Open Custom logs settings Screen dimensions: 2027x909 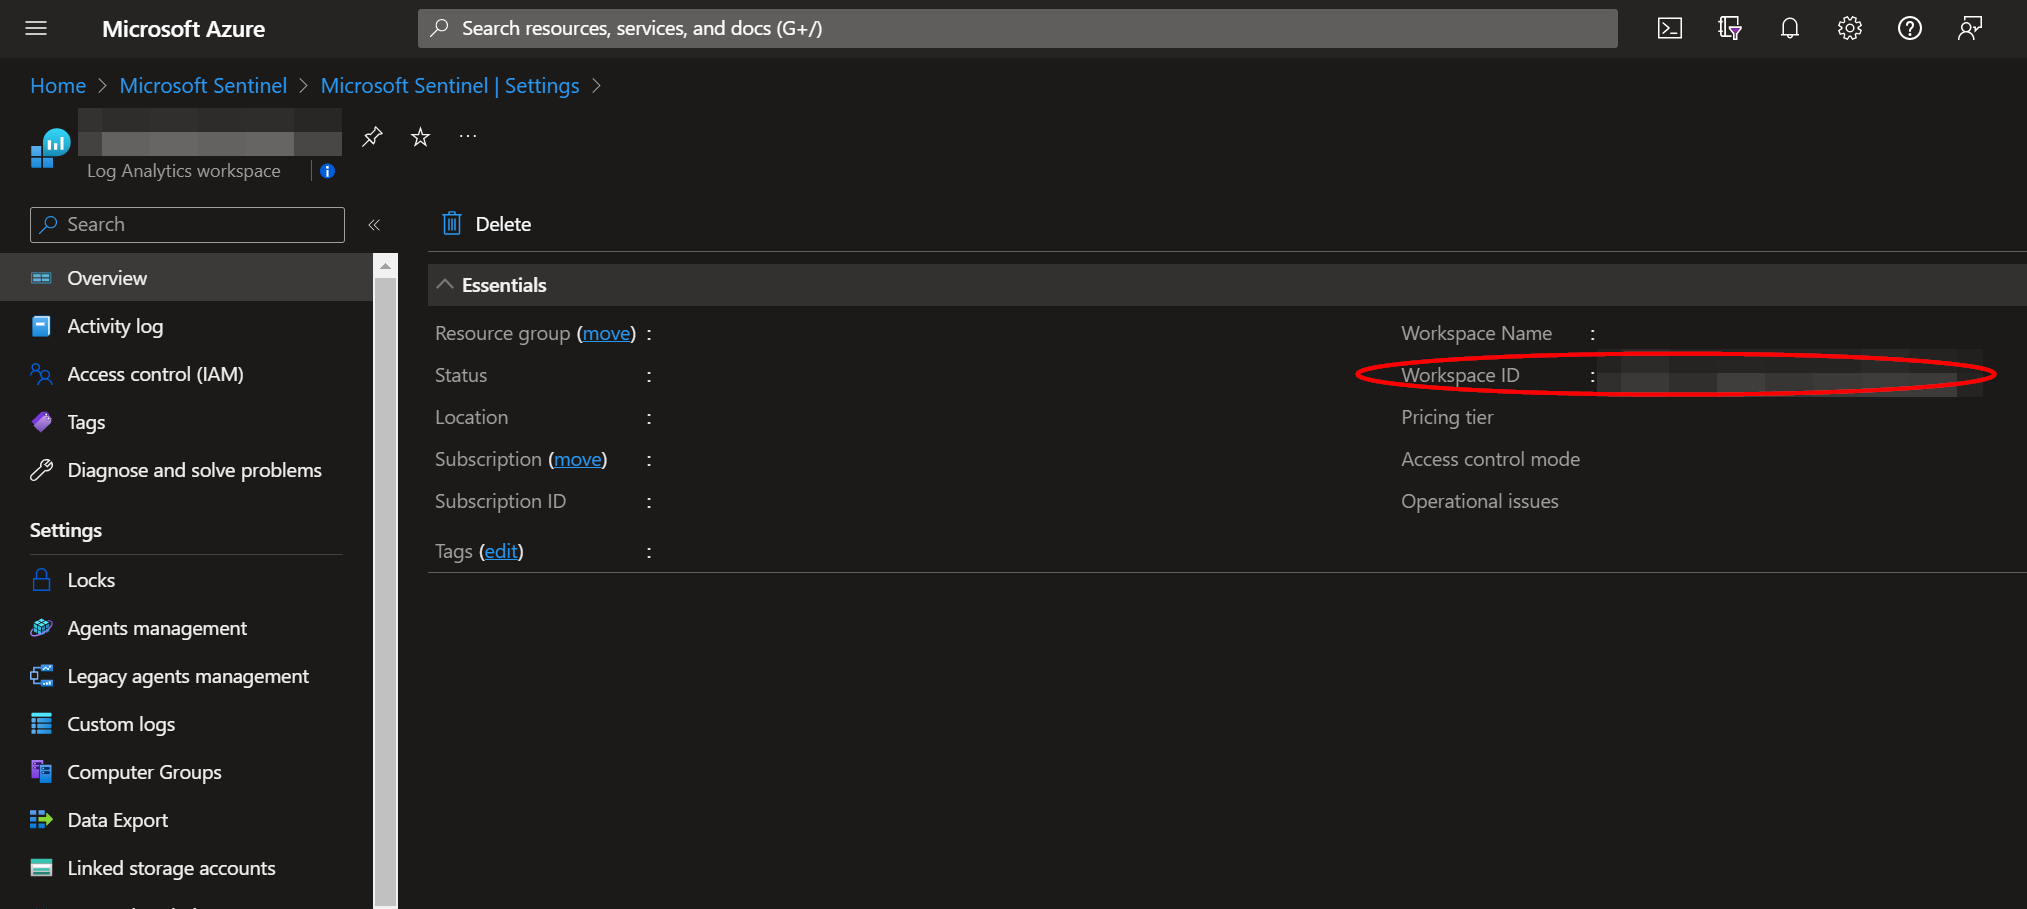(x=186, y=724)
